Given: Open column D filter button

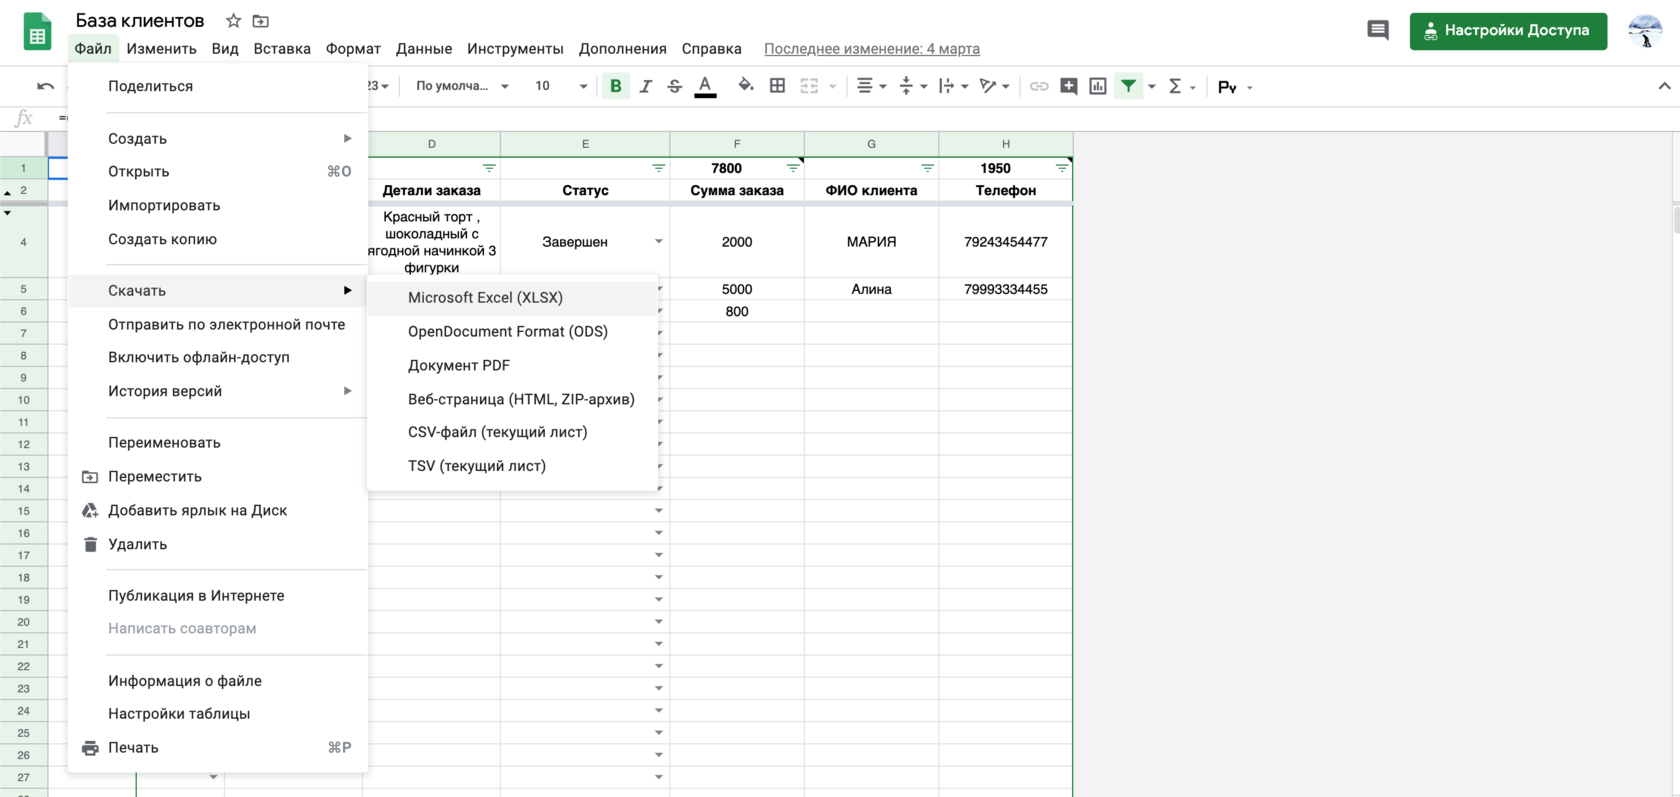Looking at the screenshot, I should point(489,168).
